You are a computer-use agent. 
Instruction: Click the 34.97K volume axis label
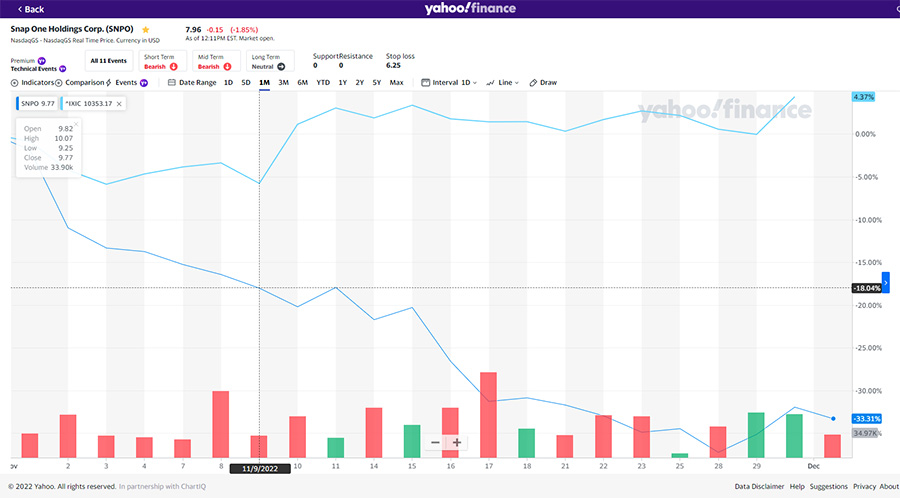(864, 433)
